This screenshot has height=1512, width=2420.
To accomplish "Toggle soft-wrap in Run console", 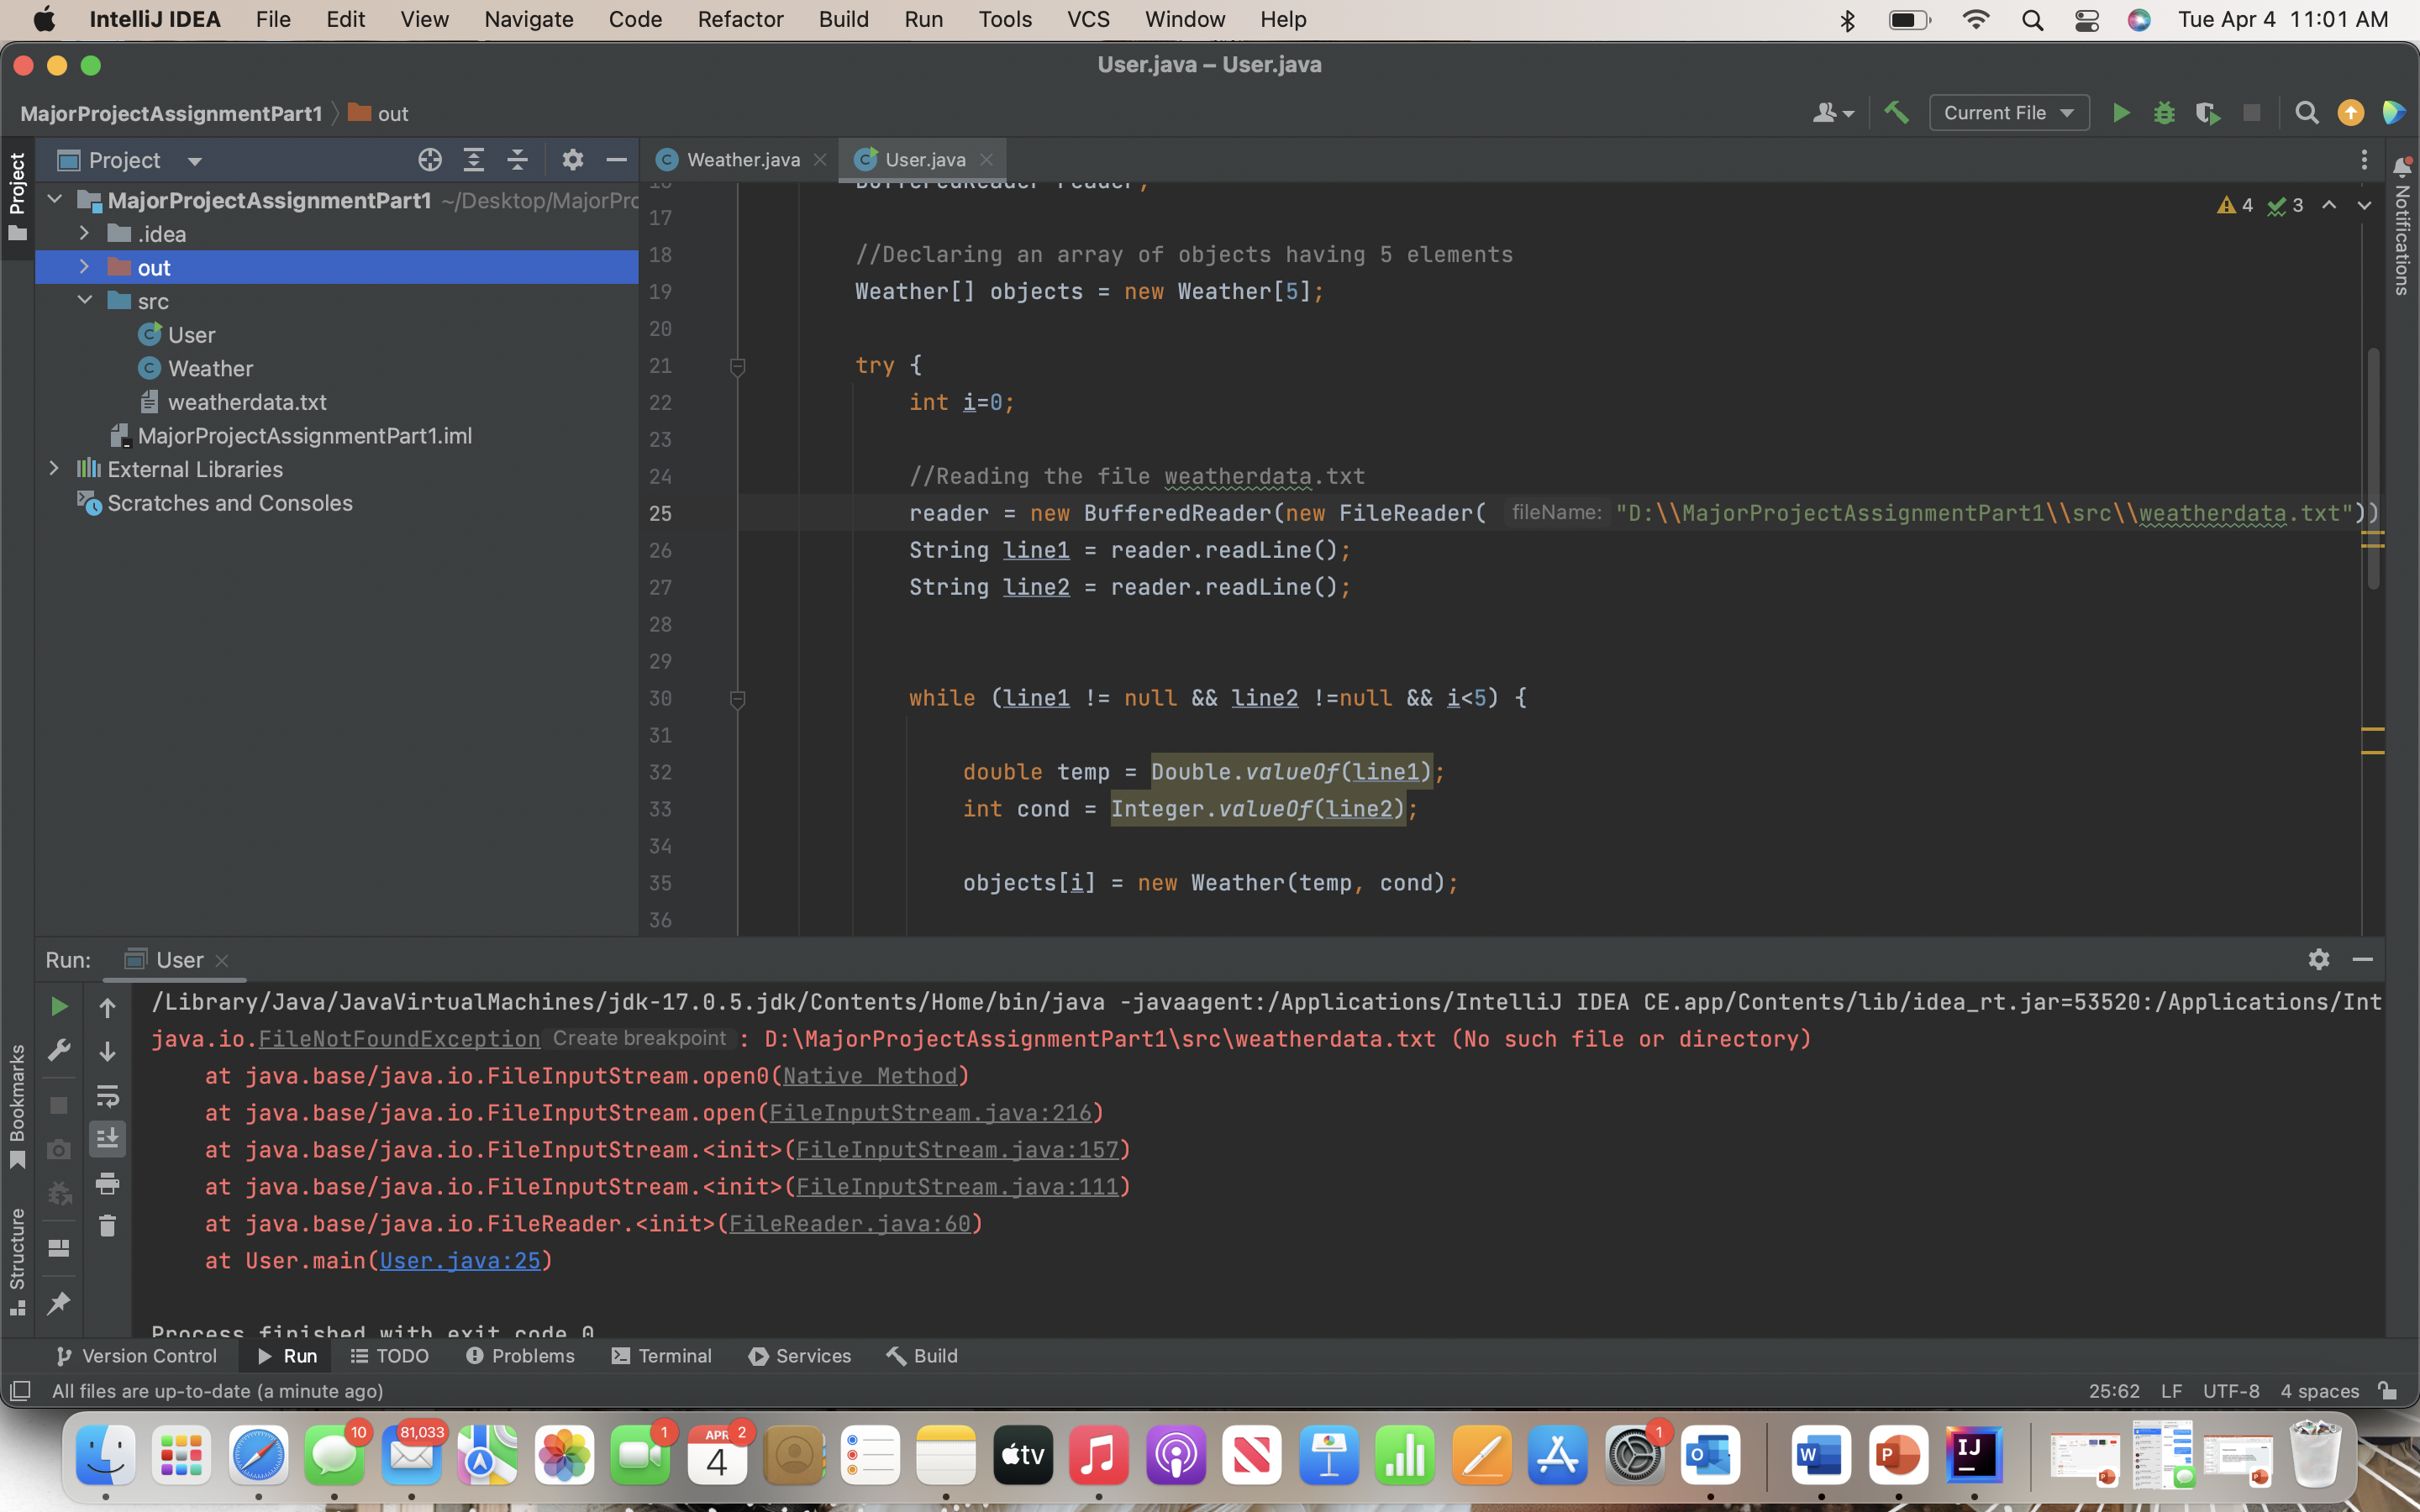I will pyautogui.click(x=107, y=1096).
